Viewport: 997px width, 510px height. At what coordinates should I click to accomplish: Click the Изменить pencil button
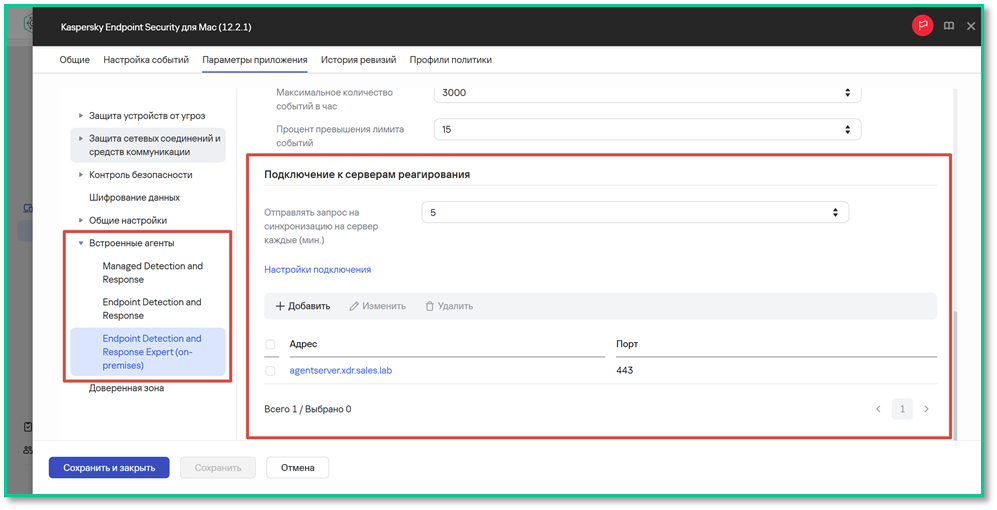378,306
